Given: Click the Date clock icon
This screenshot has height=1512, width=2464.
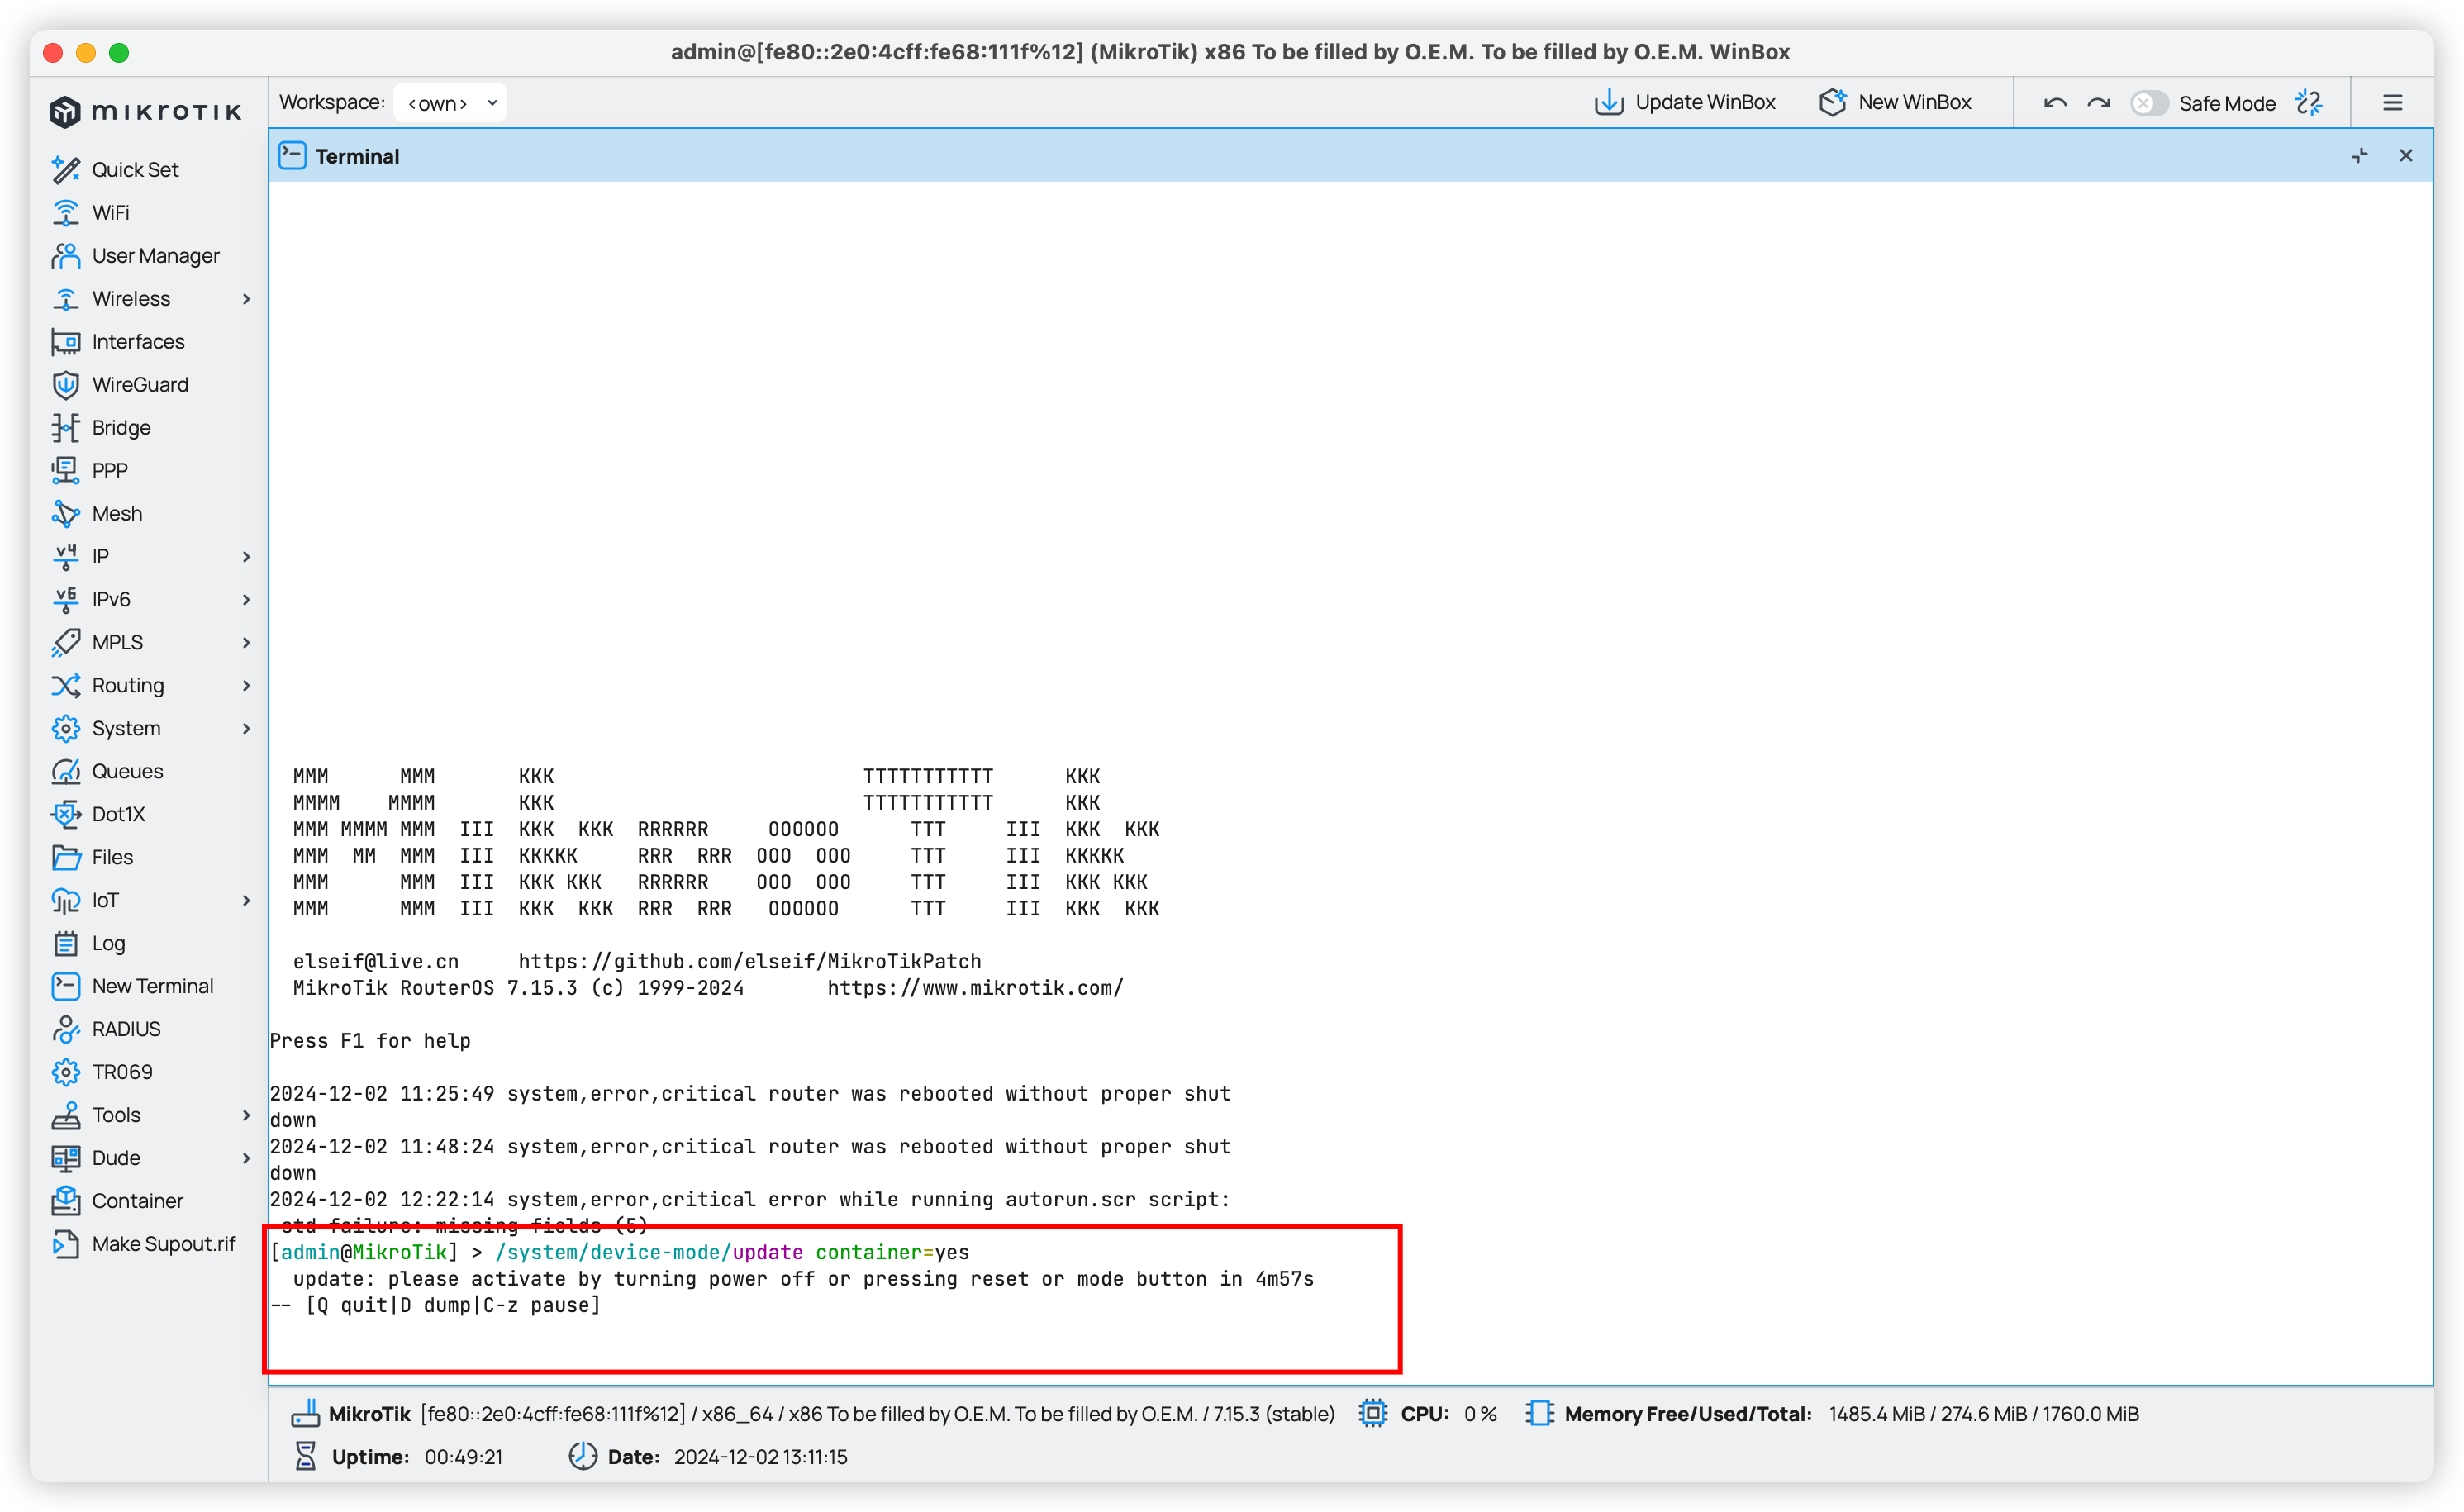Looking at the screenshot, I should 582,1456.
